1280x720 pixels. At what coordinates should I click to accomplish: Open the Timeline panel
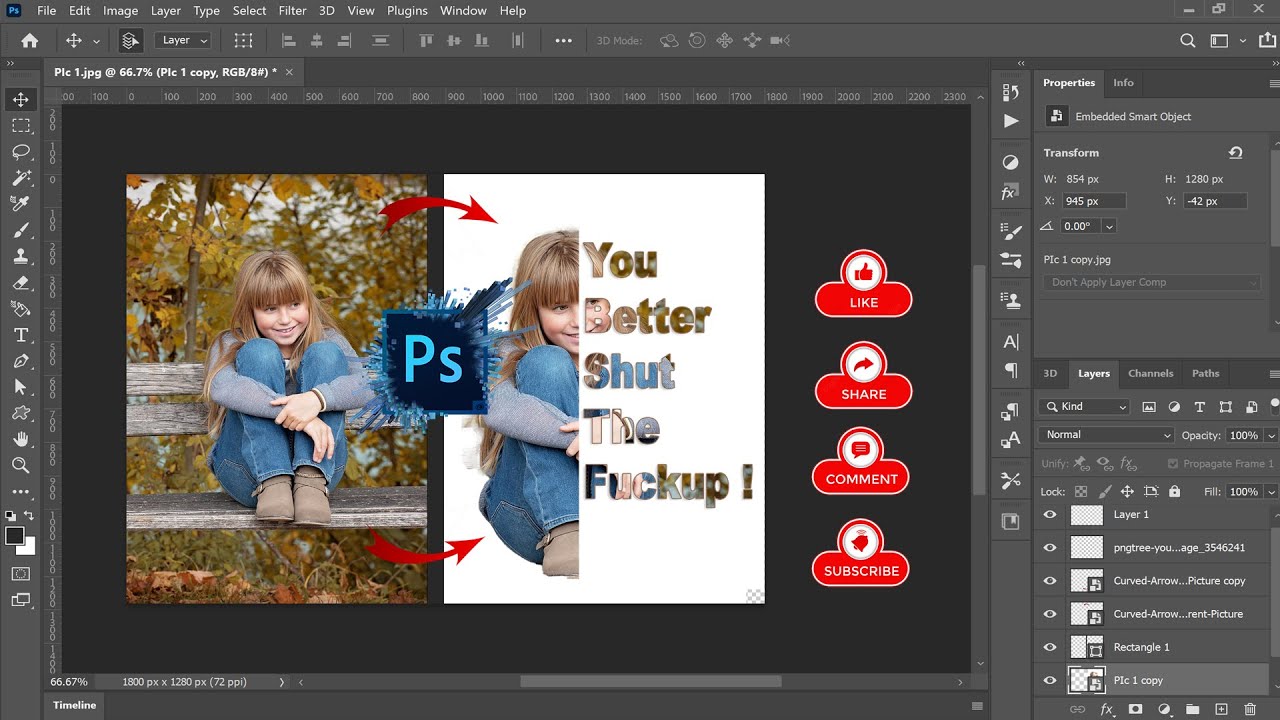click(75, 706)
